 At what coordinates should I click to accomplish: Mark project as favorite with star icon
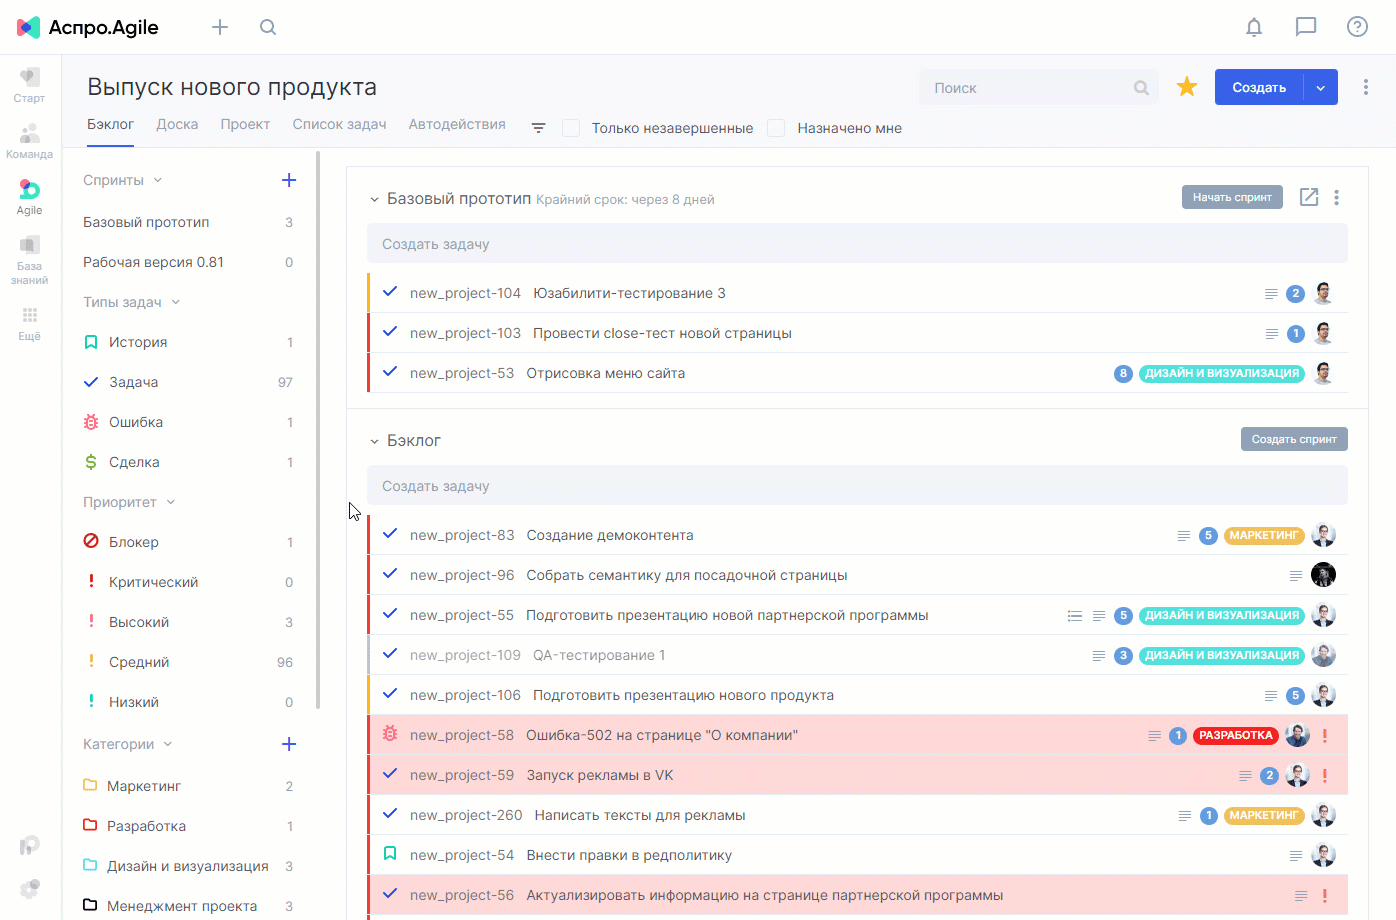coord(1187,87)
